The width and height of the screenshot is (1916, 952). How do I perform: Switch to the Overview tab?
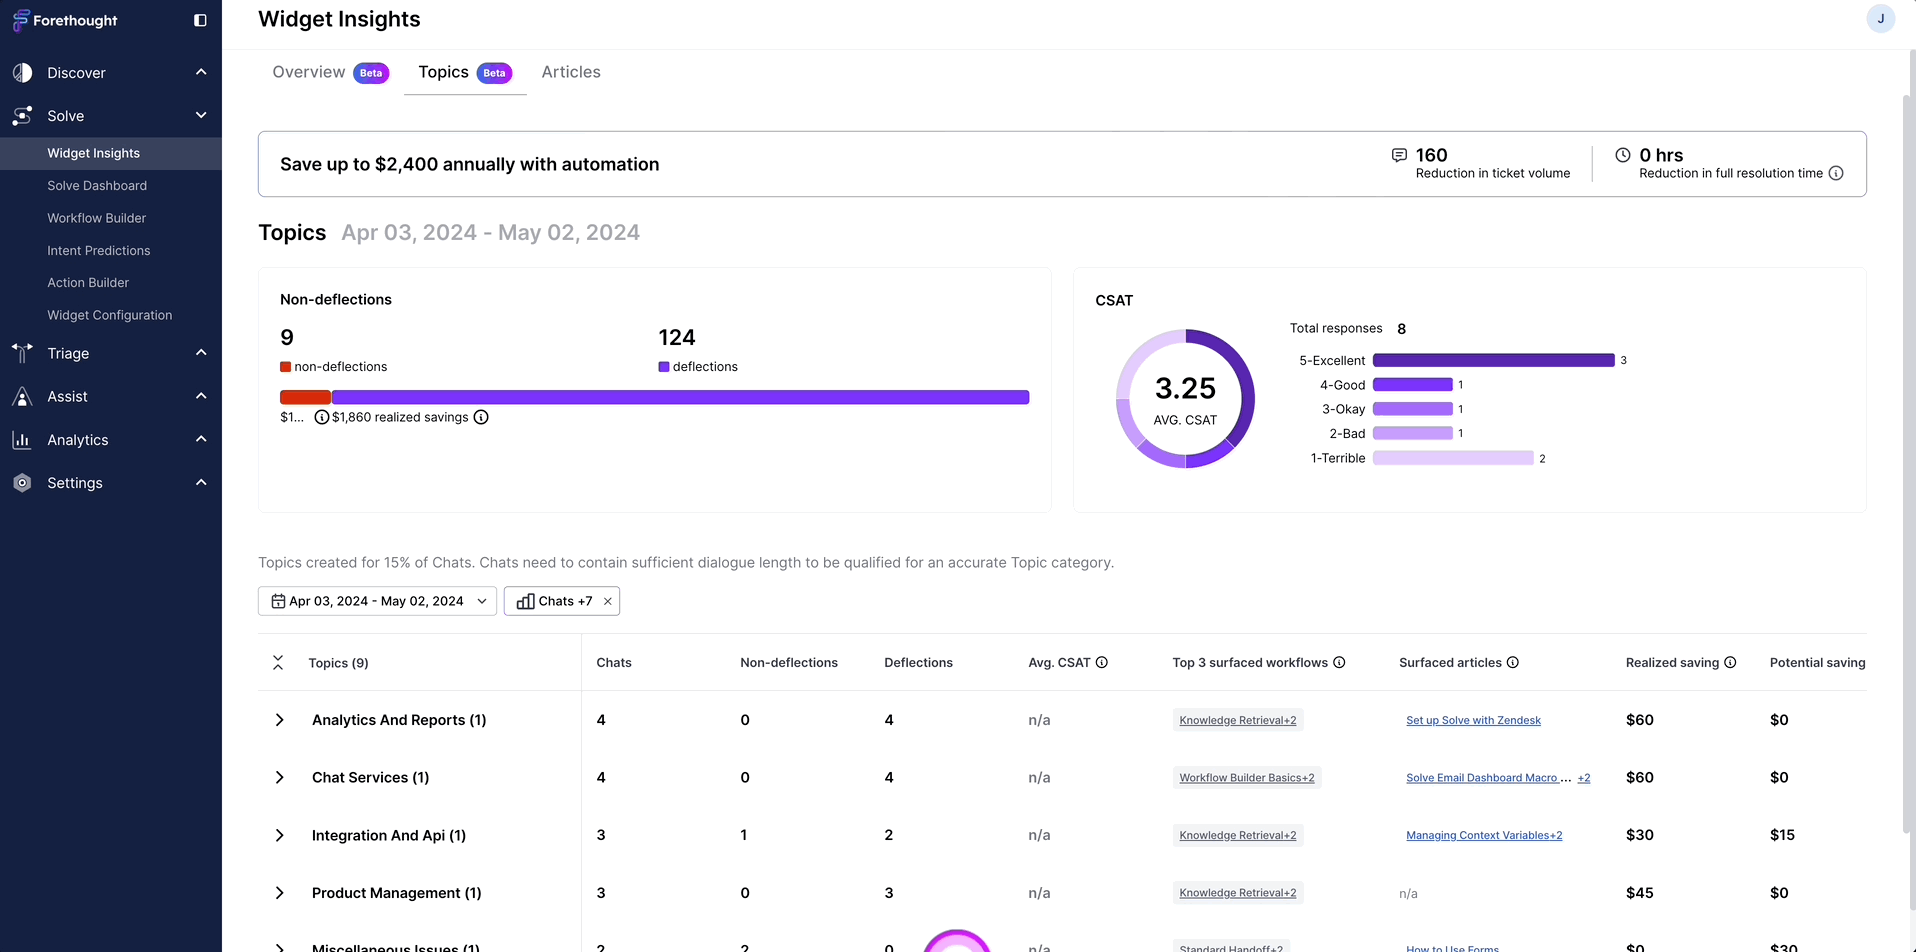pyautogui.click(x=330, y=72)
